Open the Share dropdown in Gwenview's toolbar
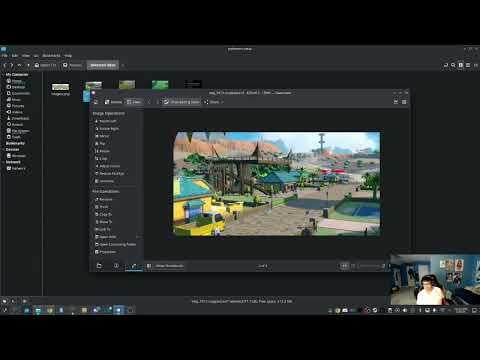This screenshot has height=360, width=480. pos(214,102)
